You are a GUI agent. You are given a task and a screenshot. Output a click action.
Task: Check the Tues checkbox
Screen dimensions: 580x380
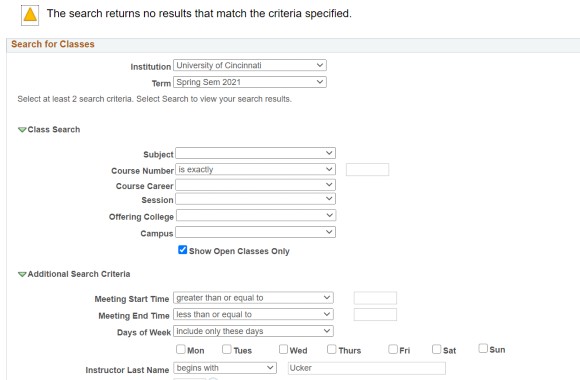pos(227,349)
